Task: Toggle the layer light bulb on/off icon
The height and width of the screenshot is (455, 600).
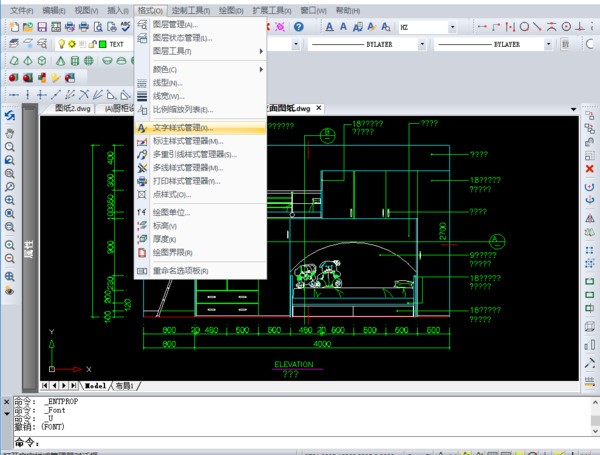Action: [x=61, y=44]
